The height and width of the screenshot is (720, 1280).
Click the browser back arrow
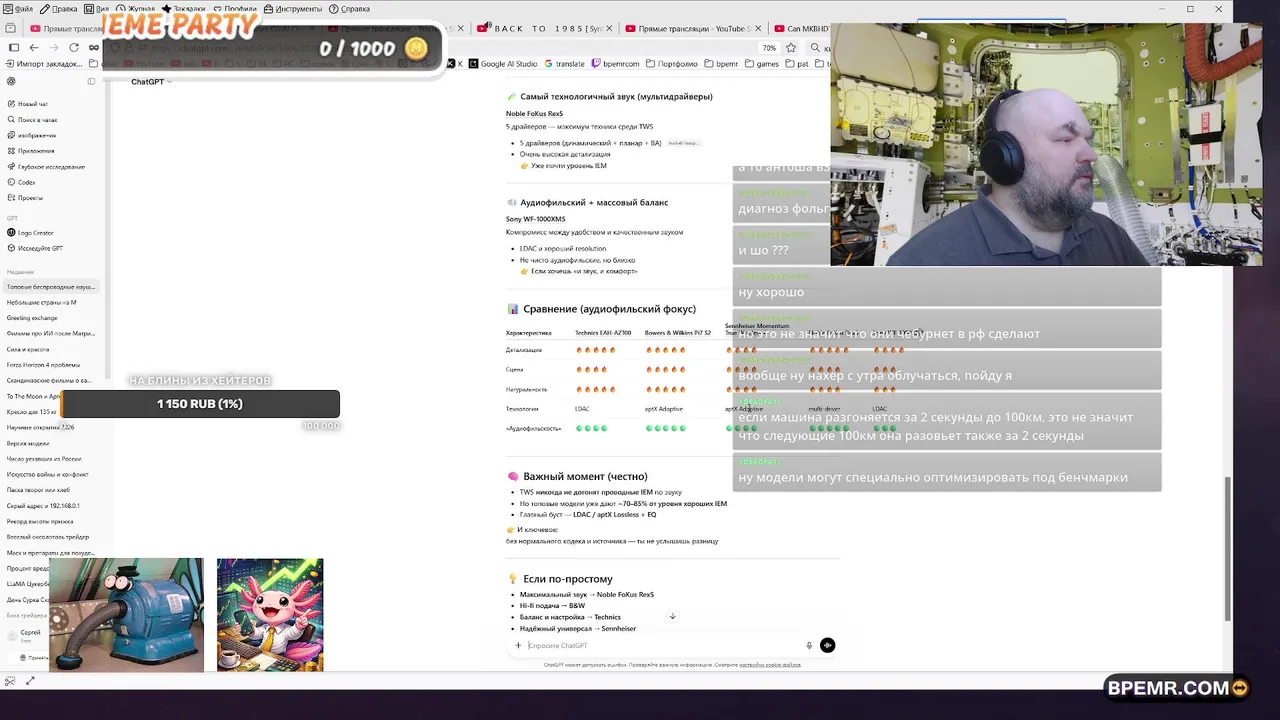coord(34,47)
